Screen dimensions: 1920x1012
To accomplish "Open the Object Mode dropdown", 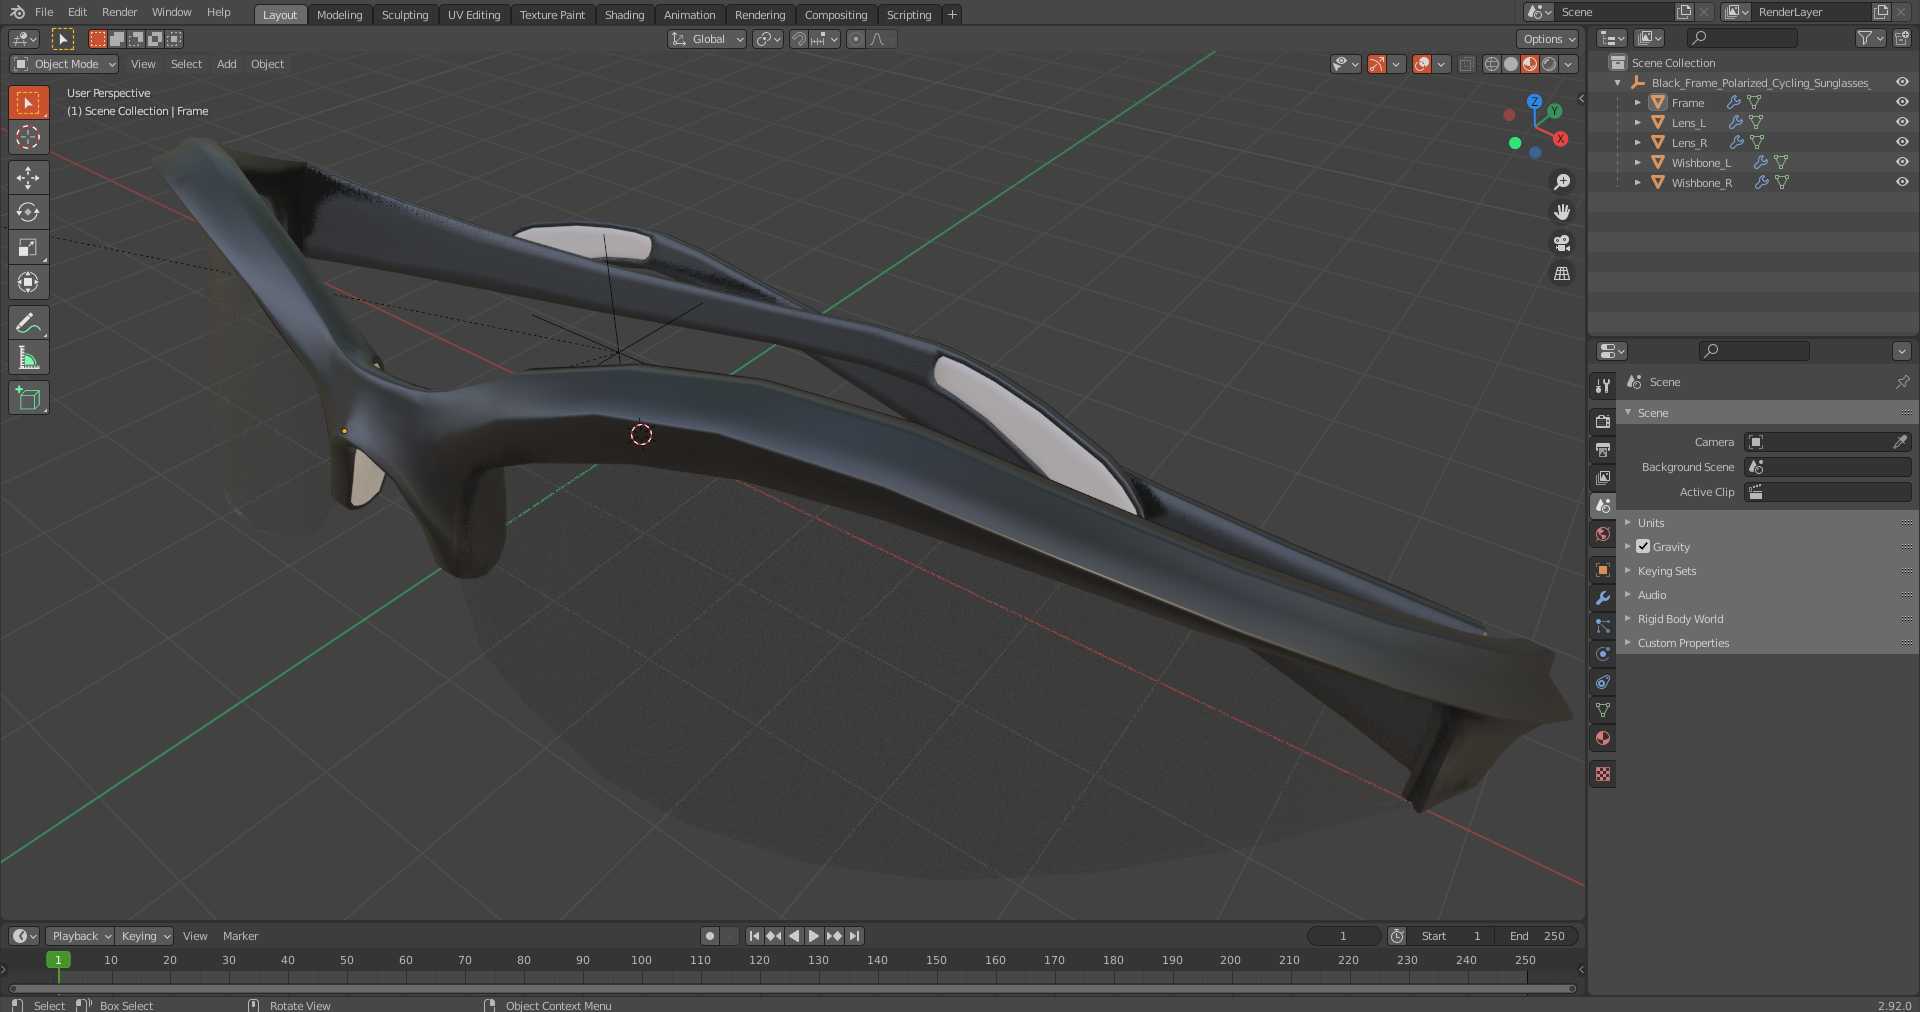I will 64,64.
